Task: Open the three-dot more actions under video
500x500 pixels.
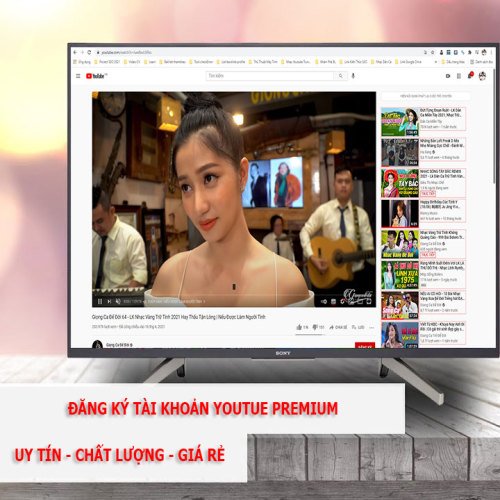Action: pos(372,328)
